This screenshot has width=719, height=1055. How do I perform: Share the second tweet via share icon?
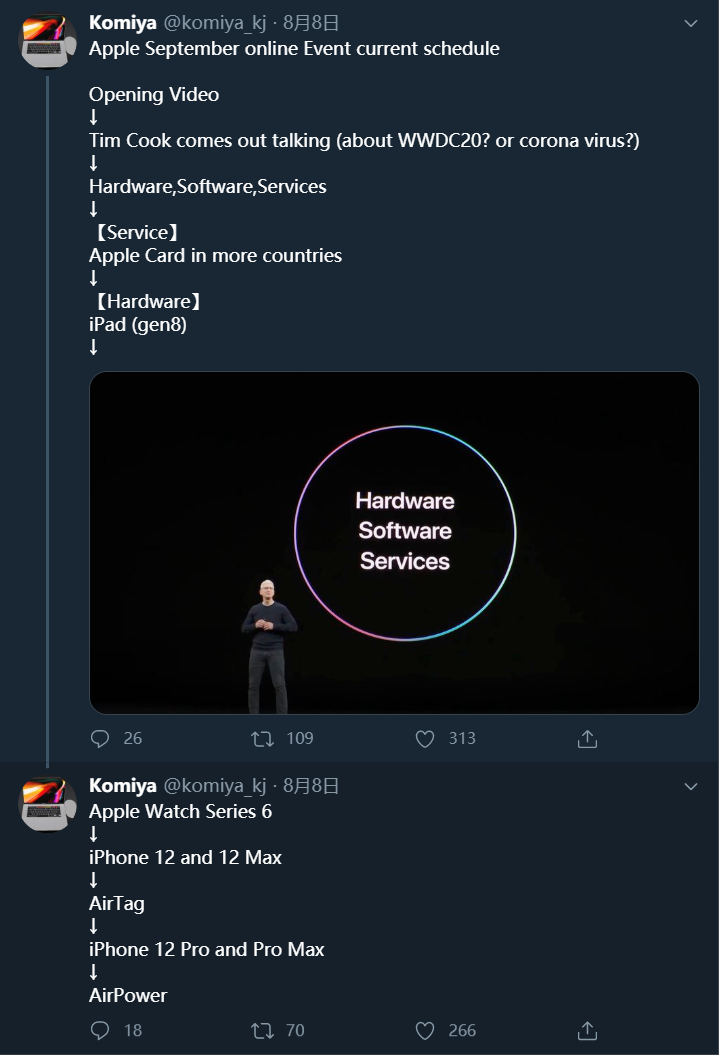[x=587, y=1030]
